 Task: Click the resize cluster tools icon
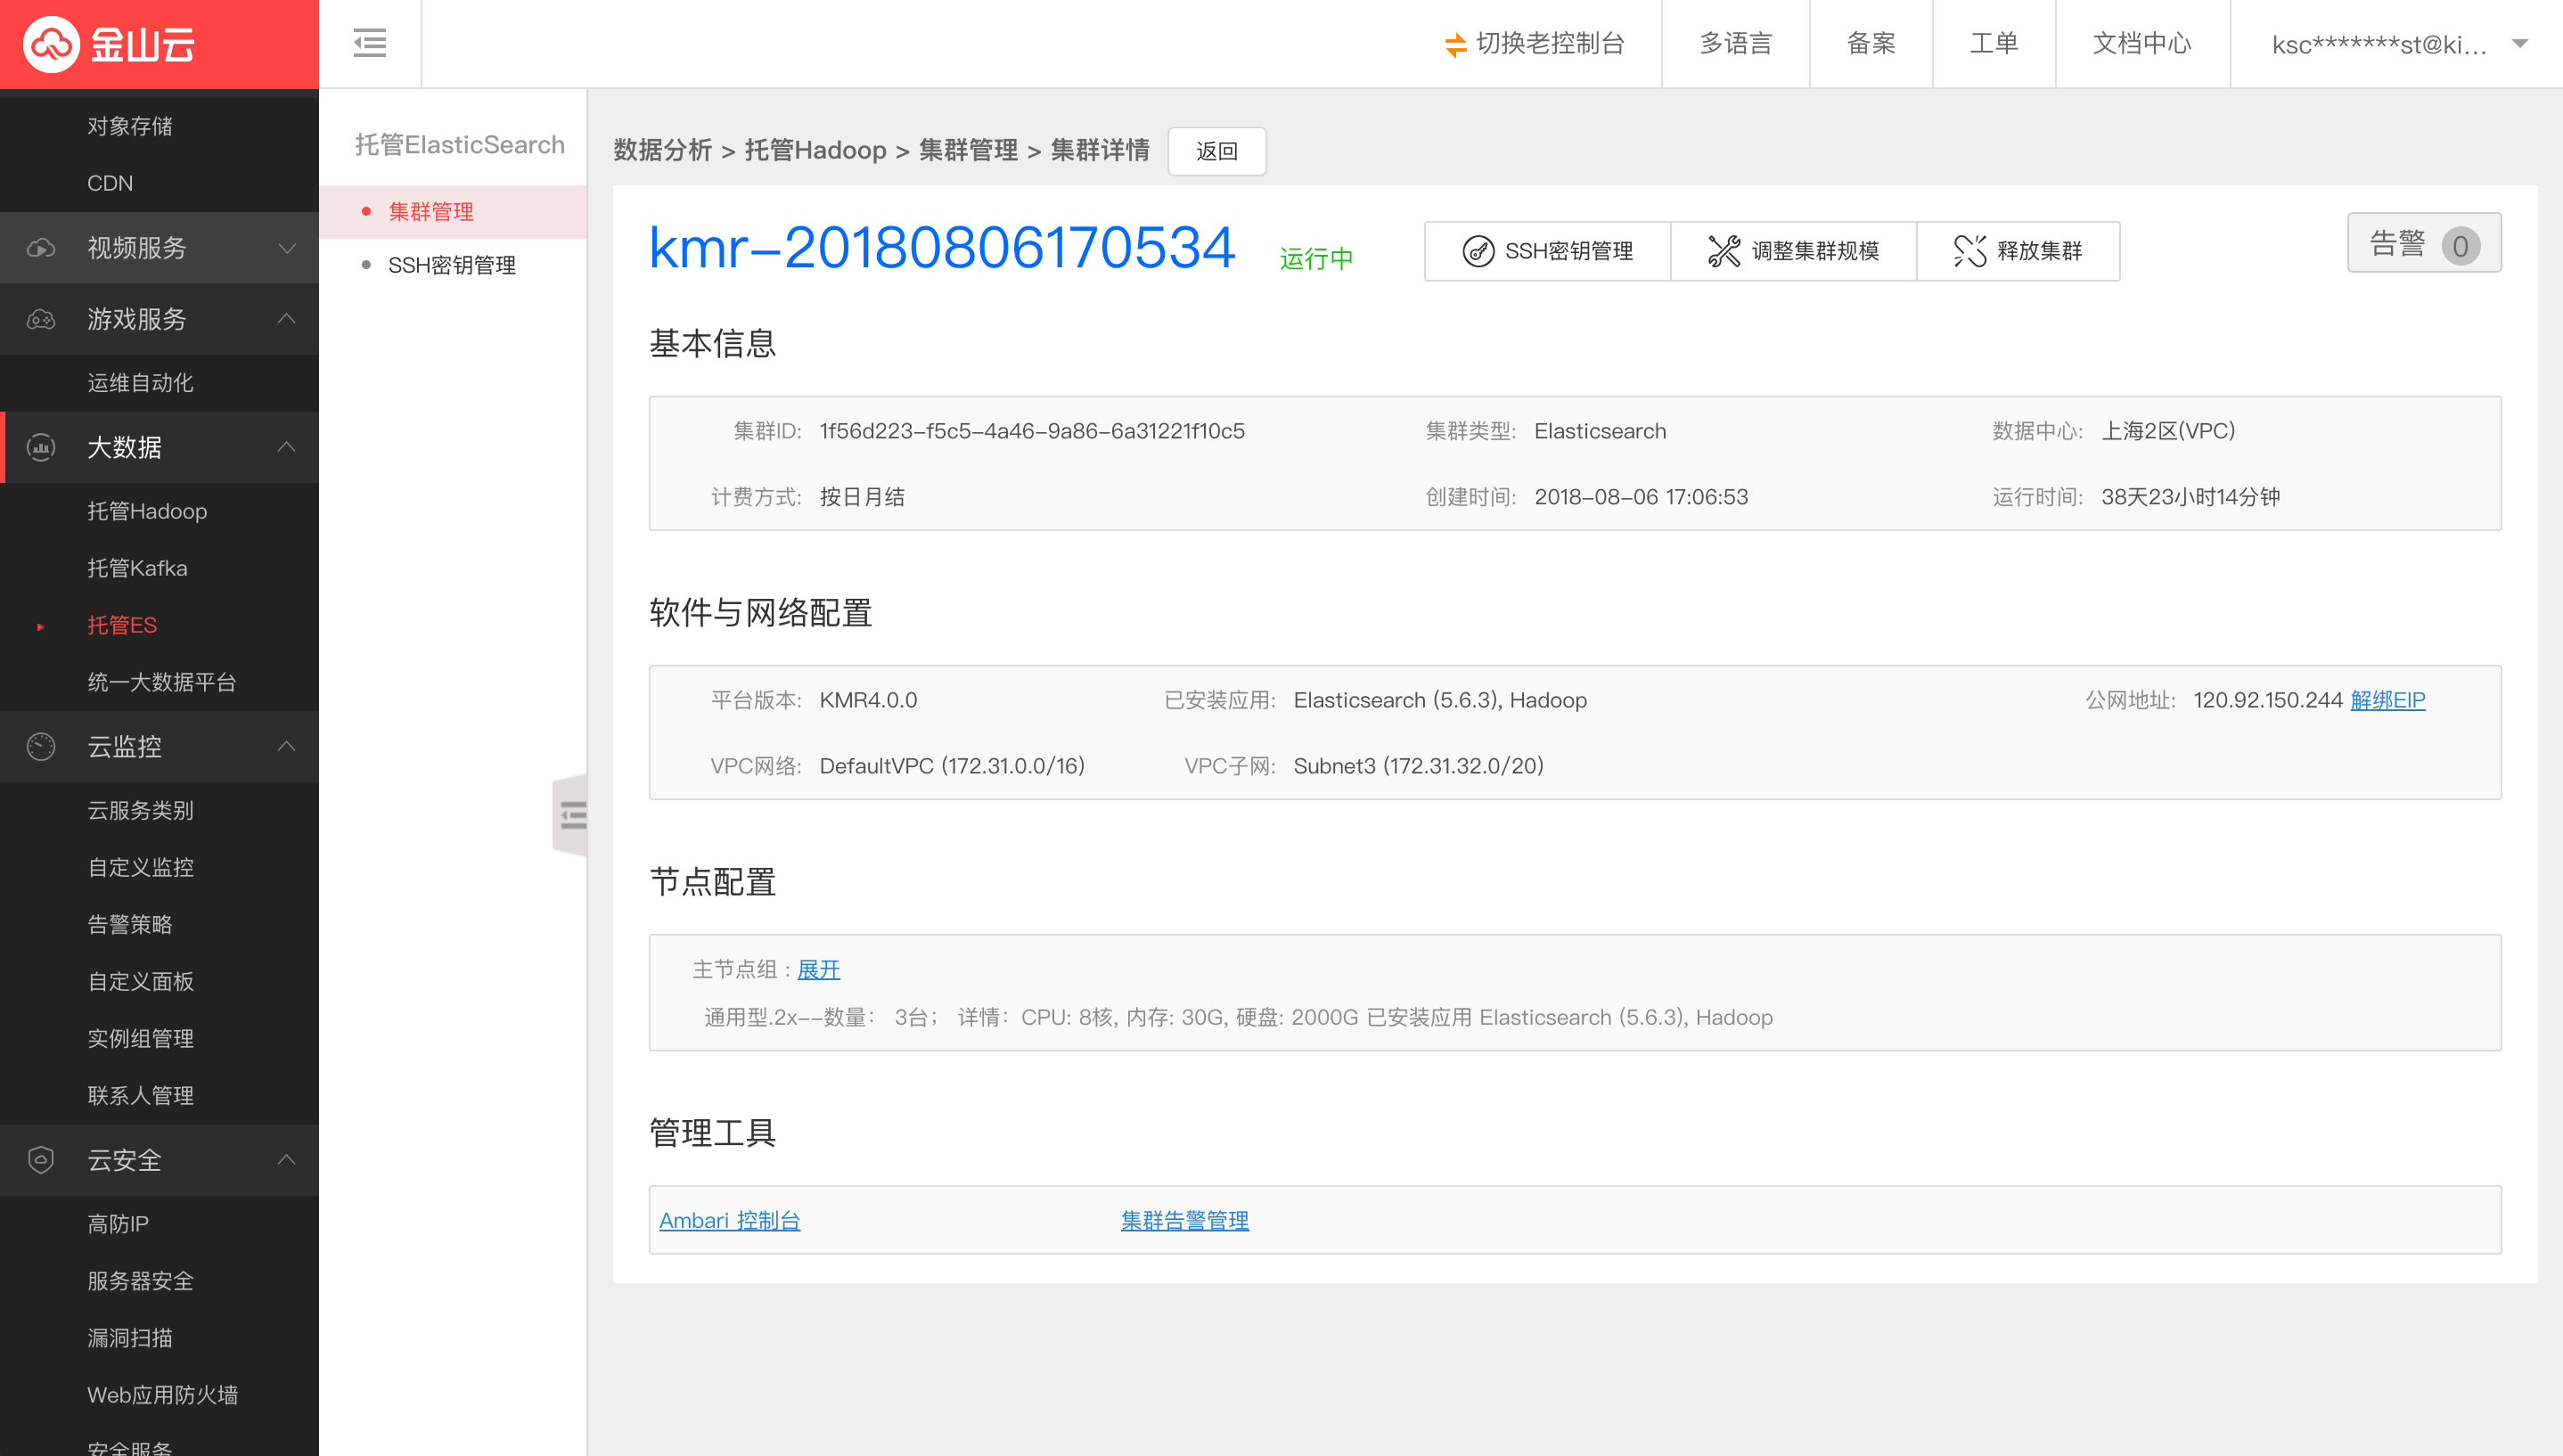(1724, 251)
